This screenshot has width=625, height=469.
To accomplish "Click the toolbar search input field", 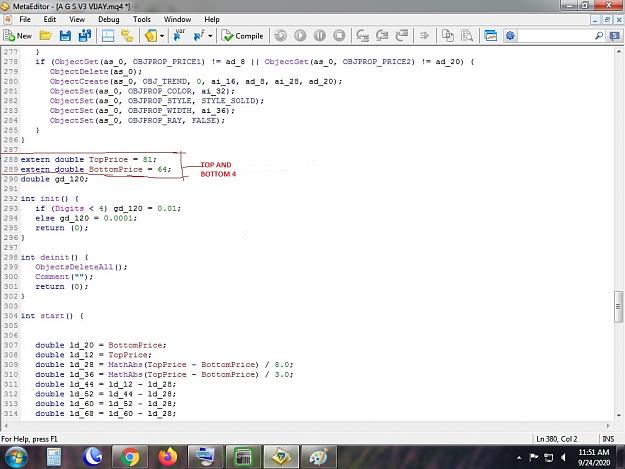I will point(556,36).
